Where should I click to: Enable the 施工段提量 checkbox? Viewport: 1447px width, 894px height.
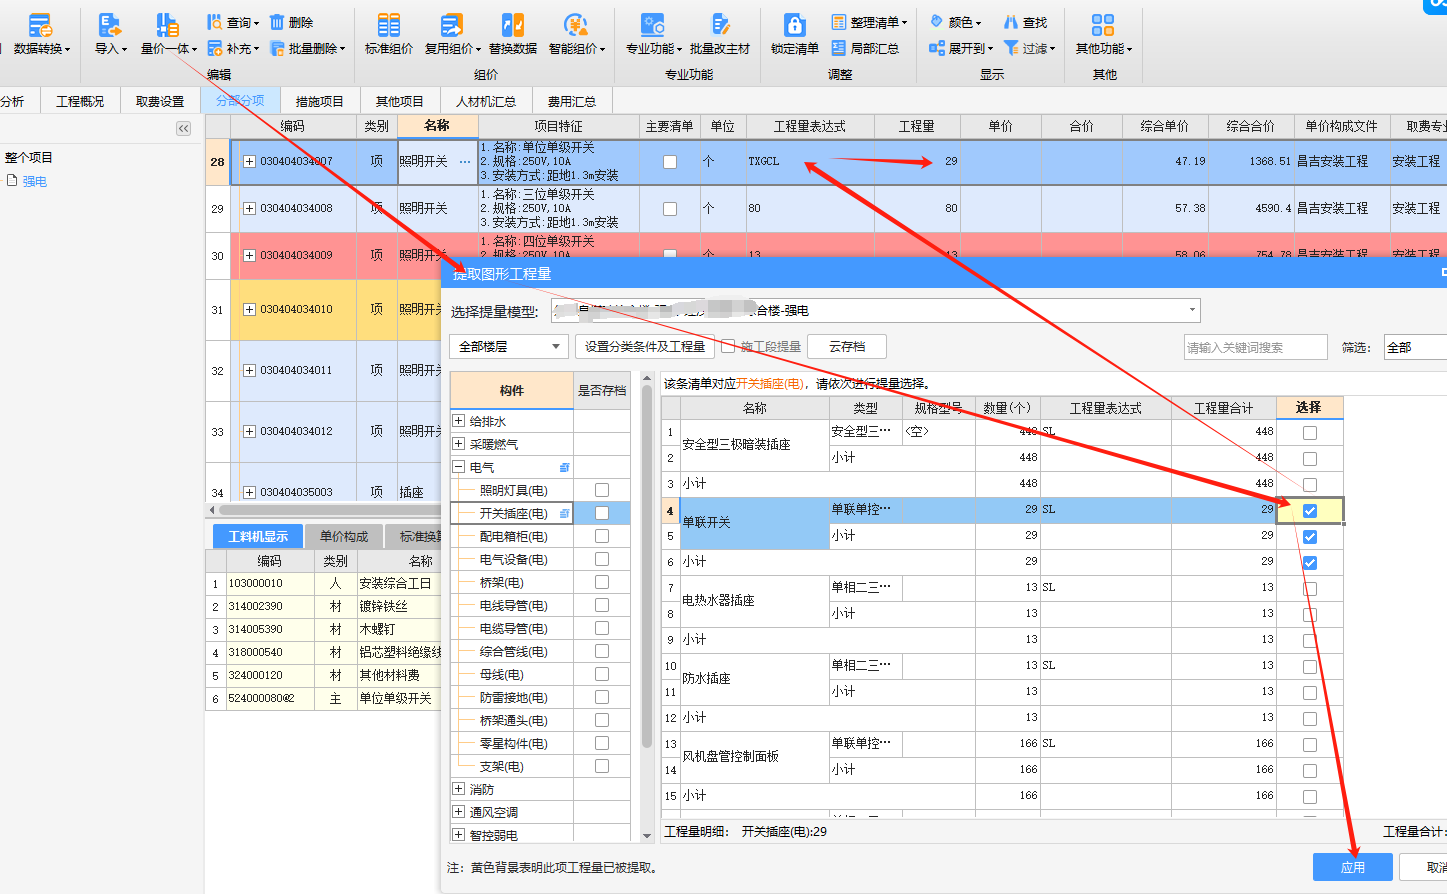[x=729, y=346]
